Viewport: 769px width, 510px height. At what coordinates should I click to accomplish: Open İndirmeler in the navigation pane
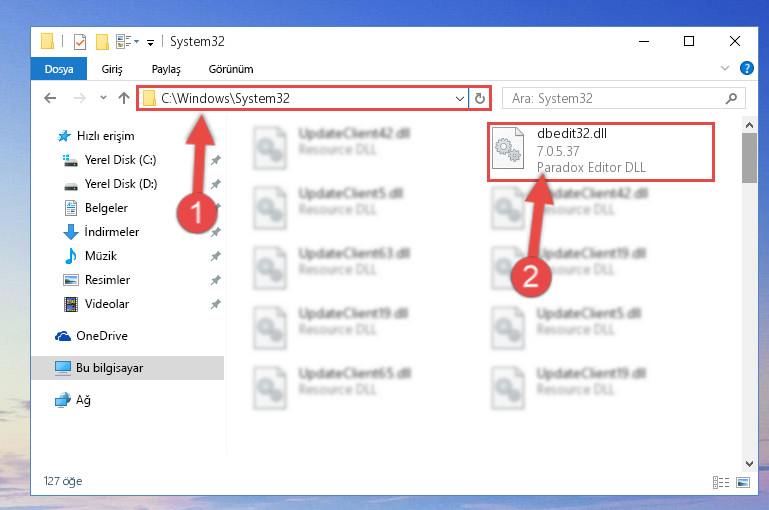112,231
